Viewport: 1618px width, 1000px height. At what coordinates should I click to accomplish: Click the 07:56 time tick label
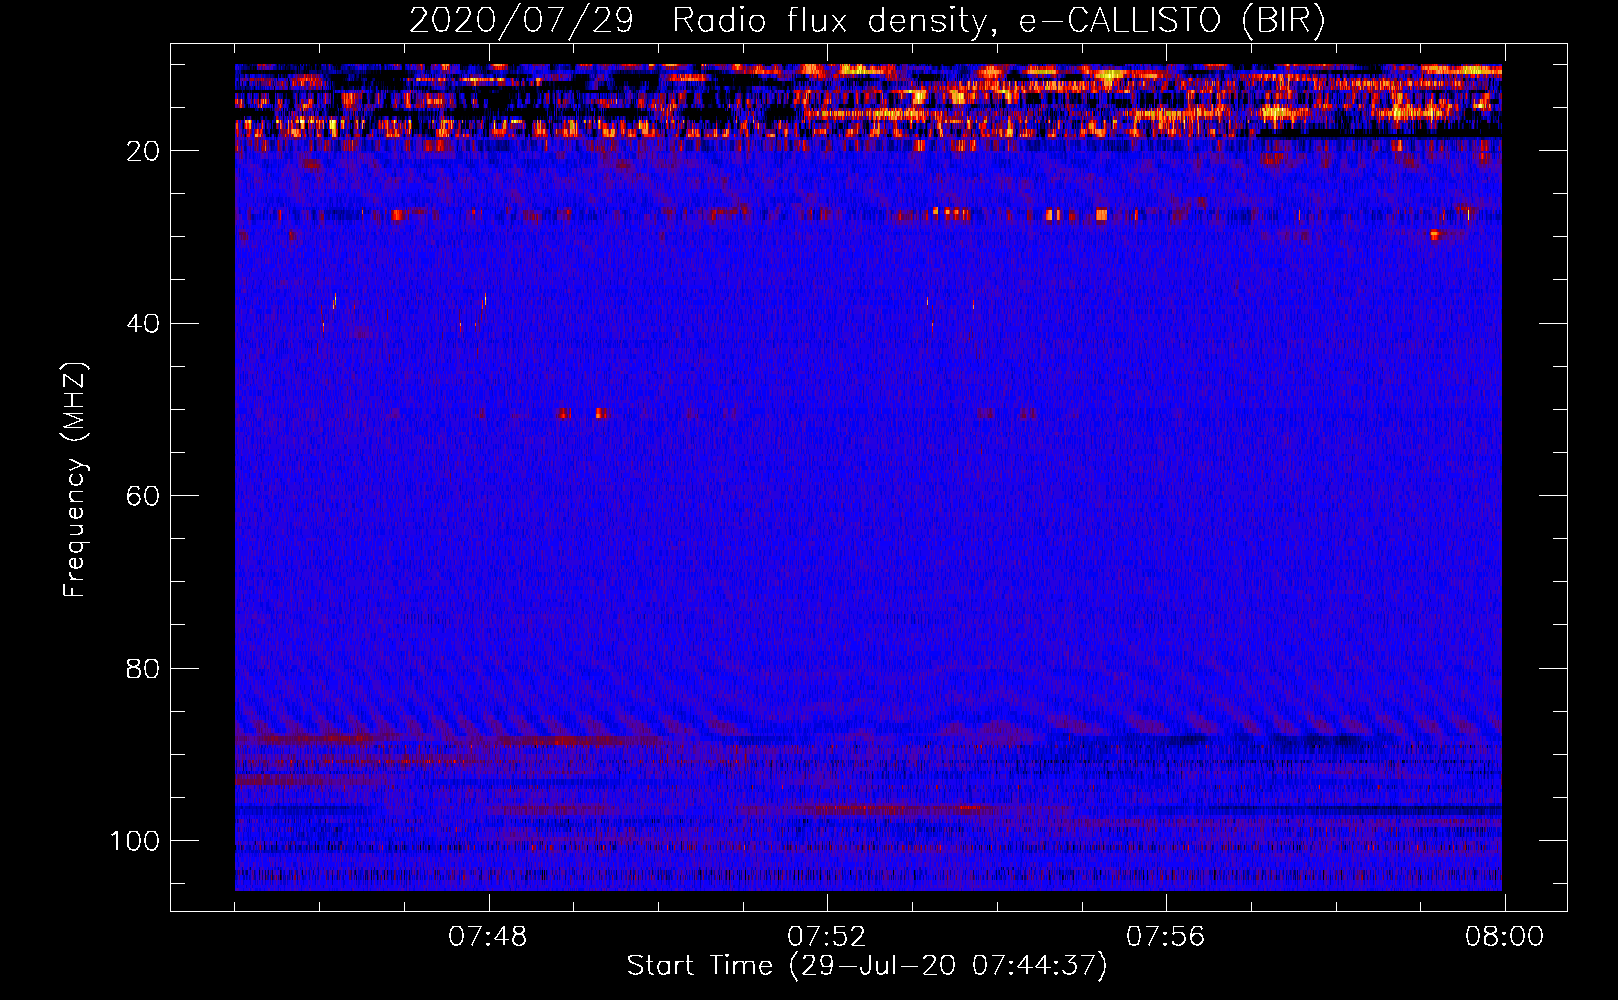1165,937
